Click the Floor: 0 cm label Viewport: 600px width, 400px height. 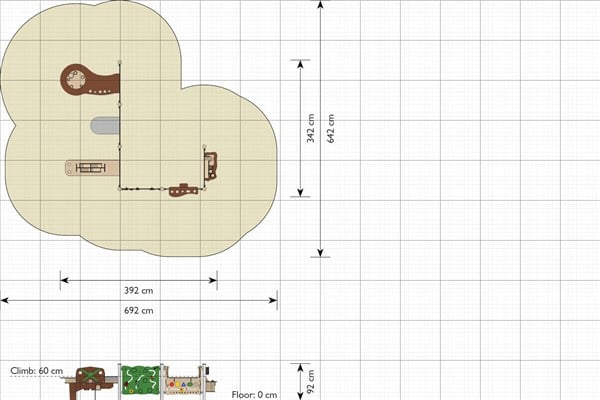254,395
